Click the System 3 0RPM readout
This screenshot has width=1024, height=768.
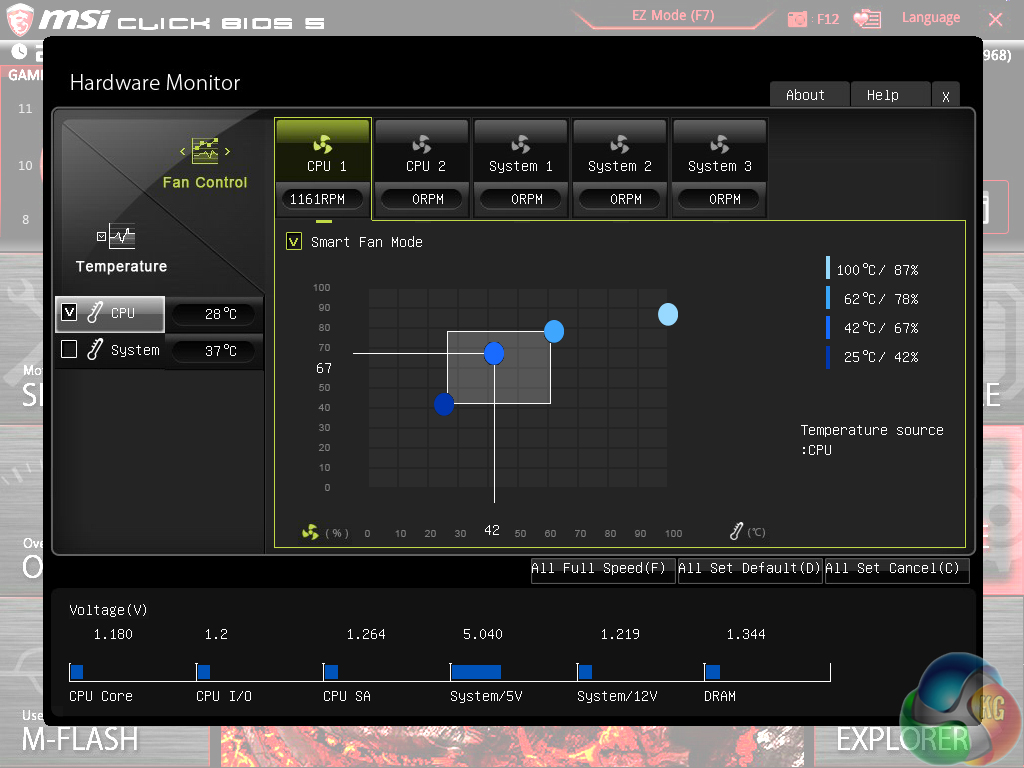(719, 199)
